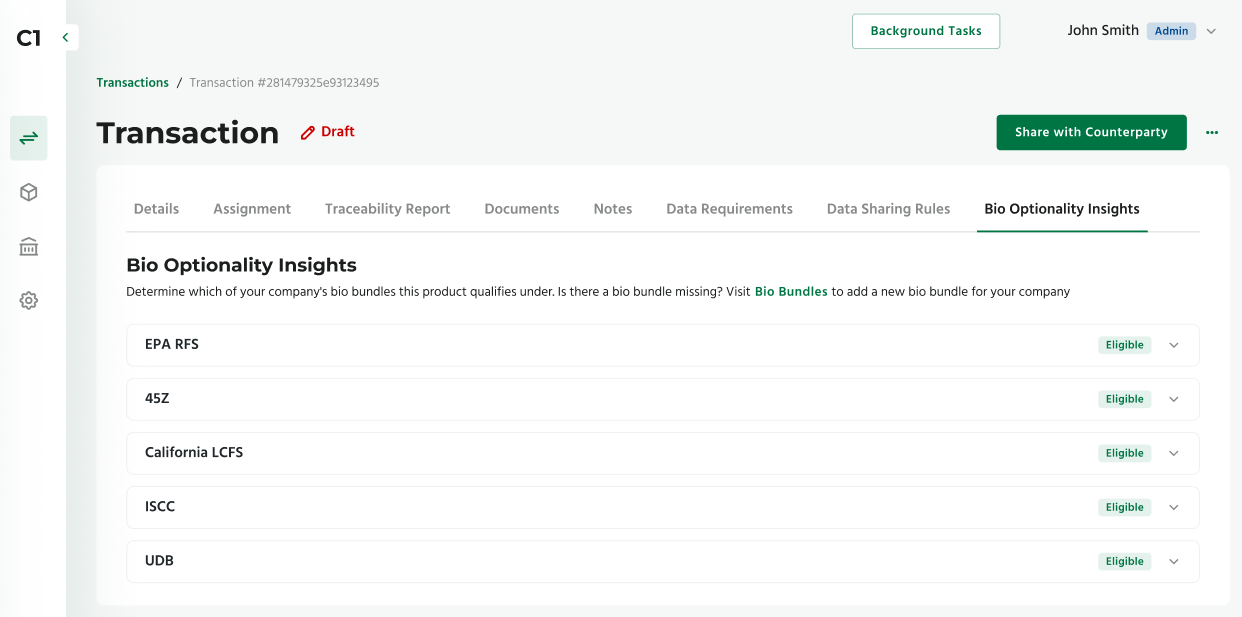The height and width of the screenshot is (617, 1242).
Task: Click the Draft pencil status icon
Action: pyautogui.click(x=308, y=132)
